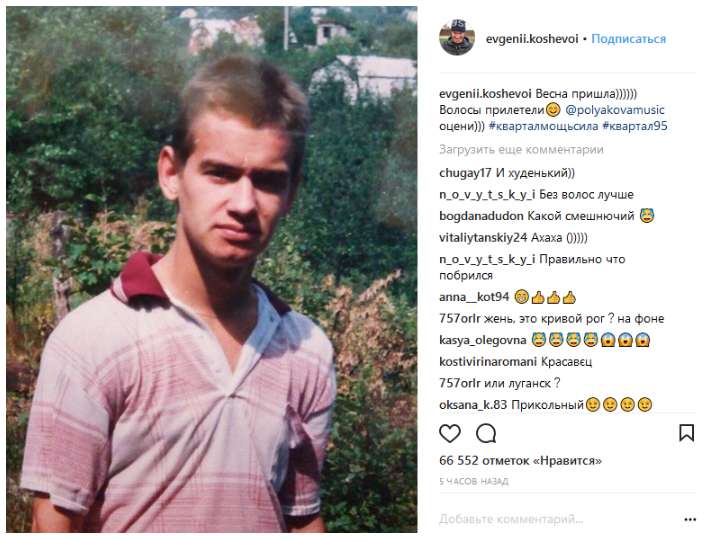Image resolution: width=717 pixels, height=541 pixels.
Task: Click Подписаться to follow the account
Action: 628,39
